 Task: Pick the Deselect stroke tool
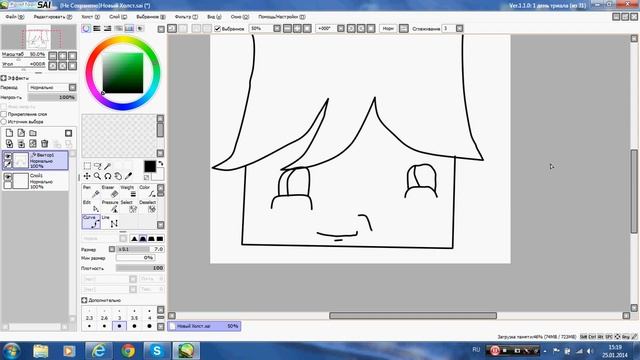click(x=147, y=206)
